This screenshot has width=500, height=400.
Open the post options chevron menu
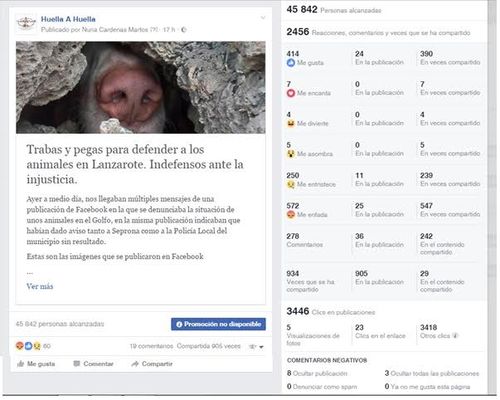(x=263, y=18)
